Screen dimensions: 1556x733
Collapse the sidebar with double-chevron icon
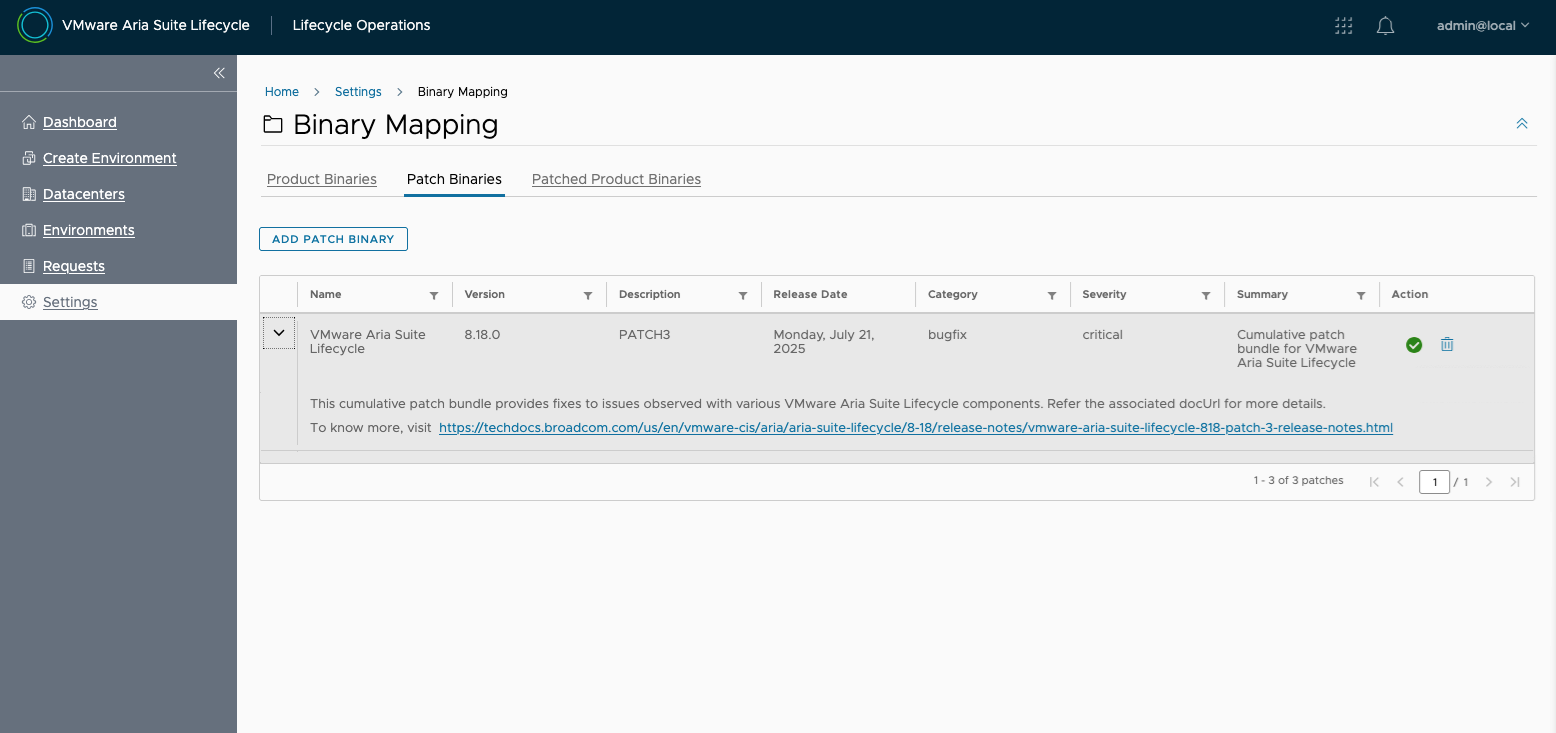tap(219, 73)
